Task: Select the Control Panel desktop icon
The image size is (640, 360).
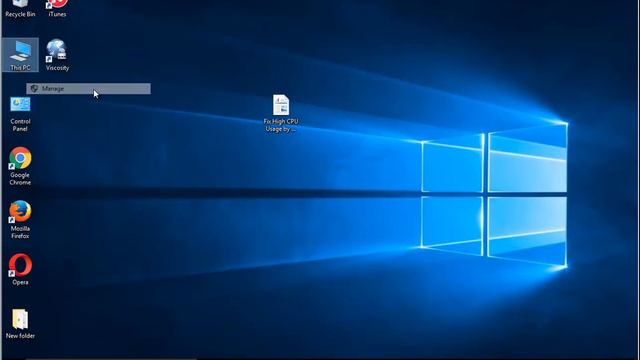Action: (x=20, y=114)
